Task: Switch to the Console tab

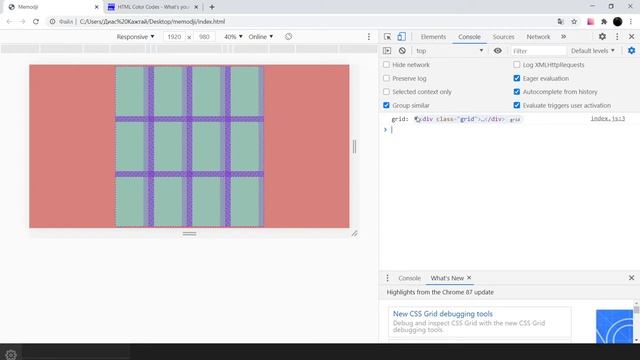Action: click(x=469, y=37)
